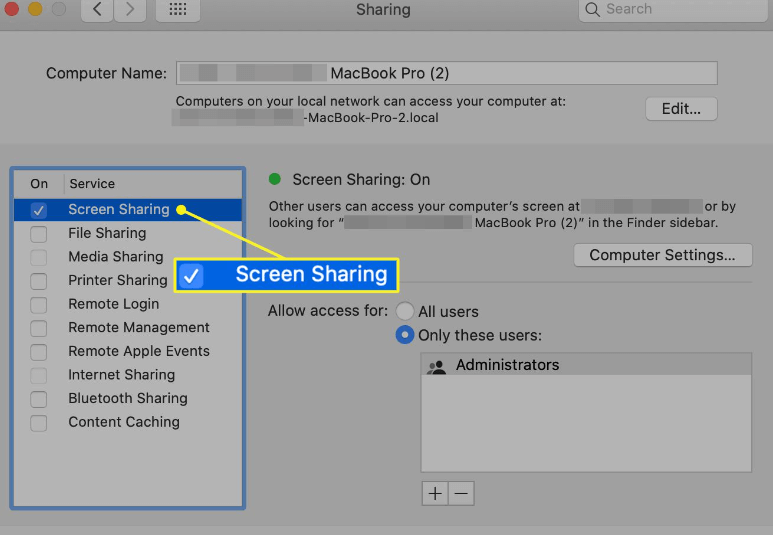Enable the Remote Apple Events checkbox

click(38, 352)
